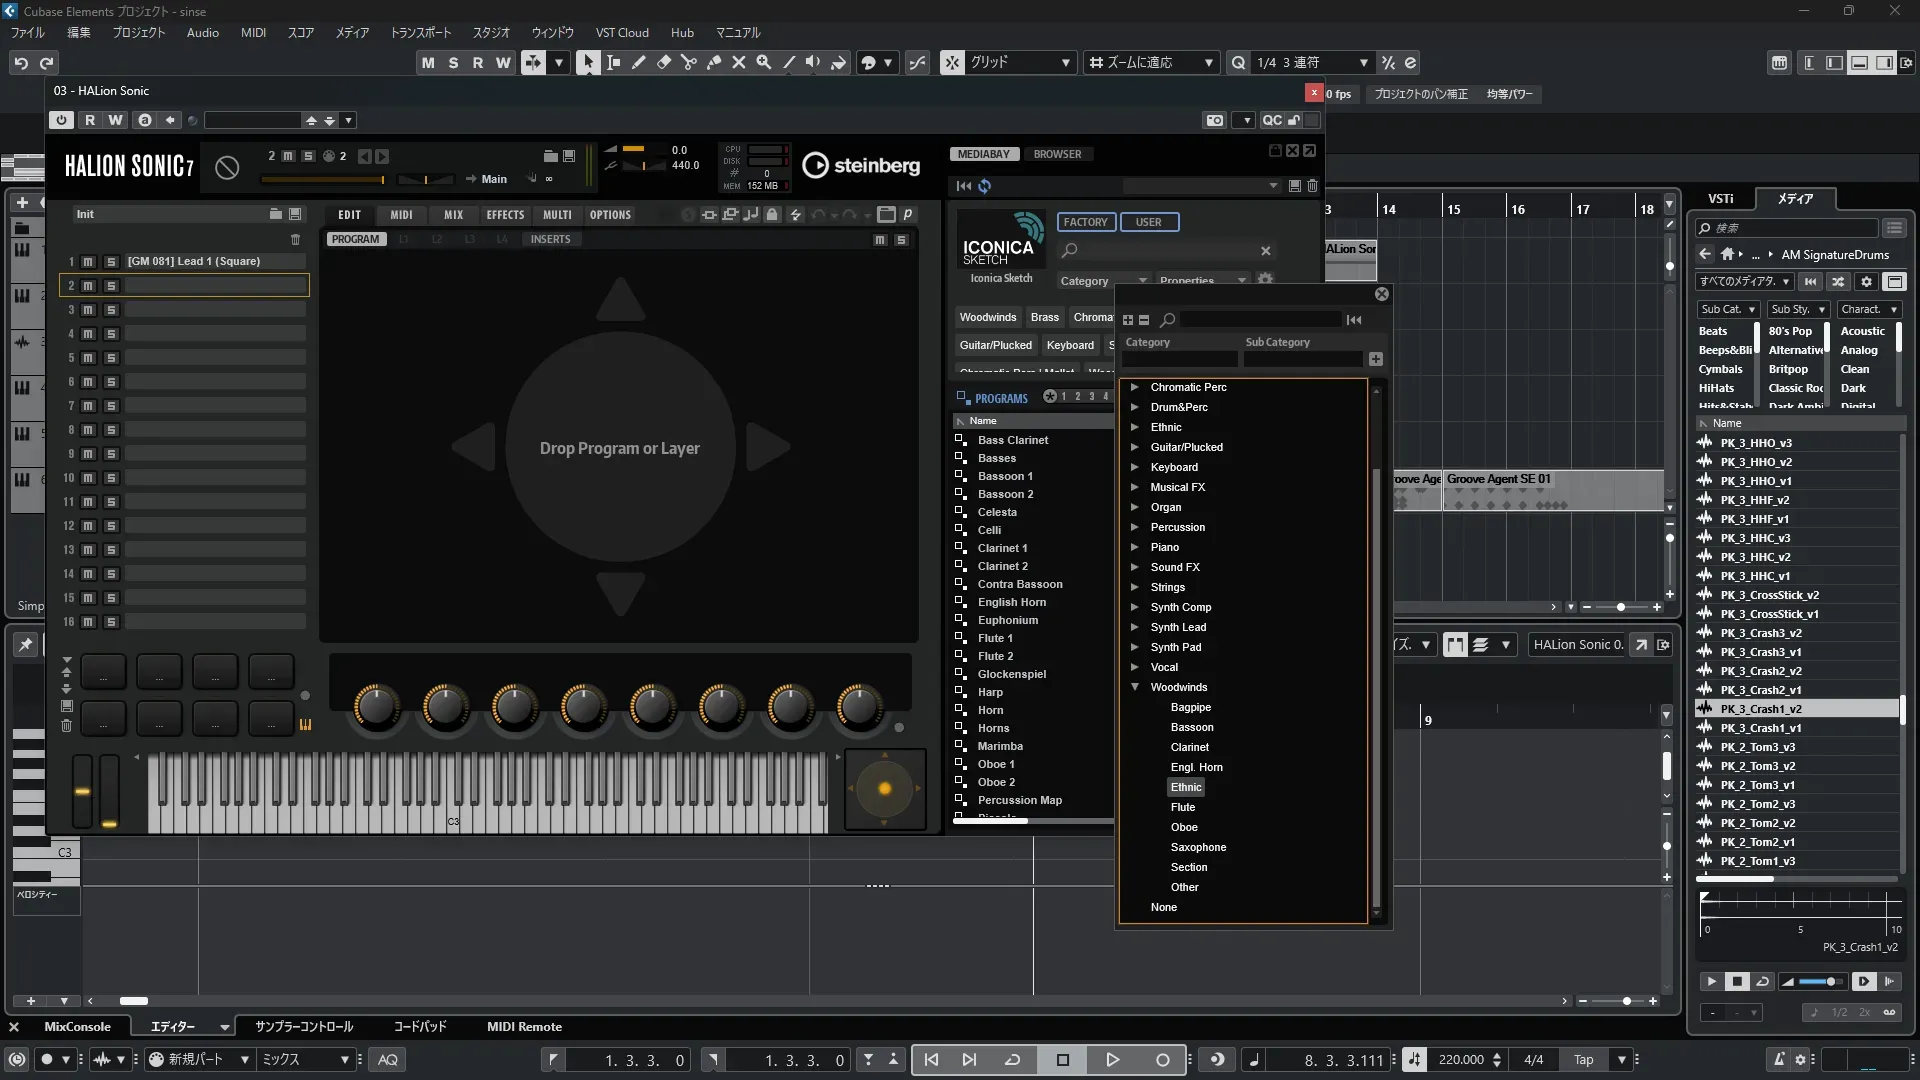
Task: Select the Scissors split tool
Action: coord(689,62)
